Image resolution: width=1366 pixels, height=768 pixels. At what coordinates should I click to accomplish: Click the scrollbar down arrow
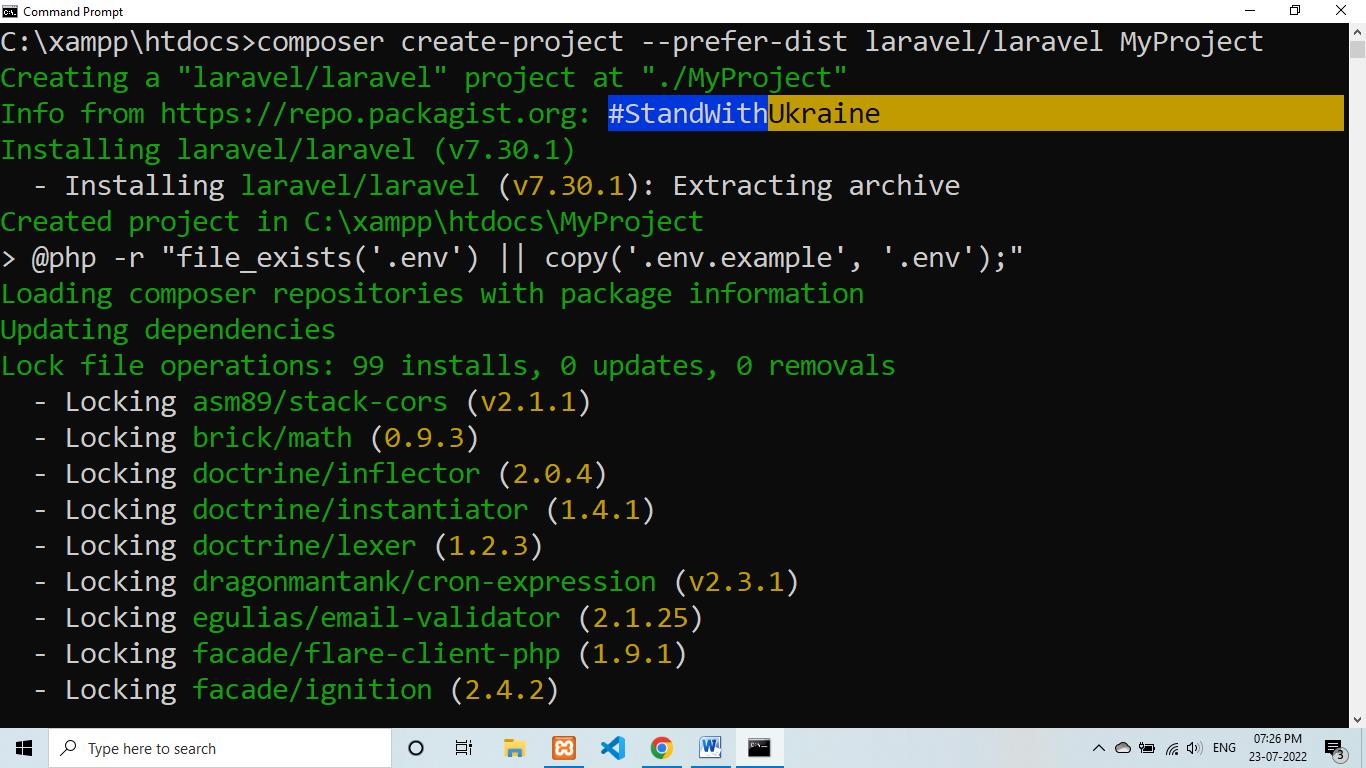click(1357, 719)
